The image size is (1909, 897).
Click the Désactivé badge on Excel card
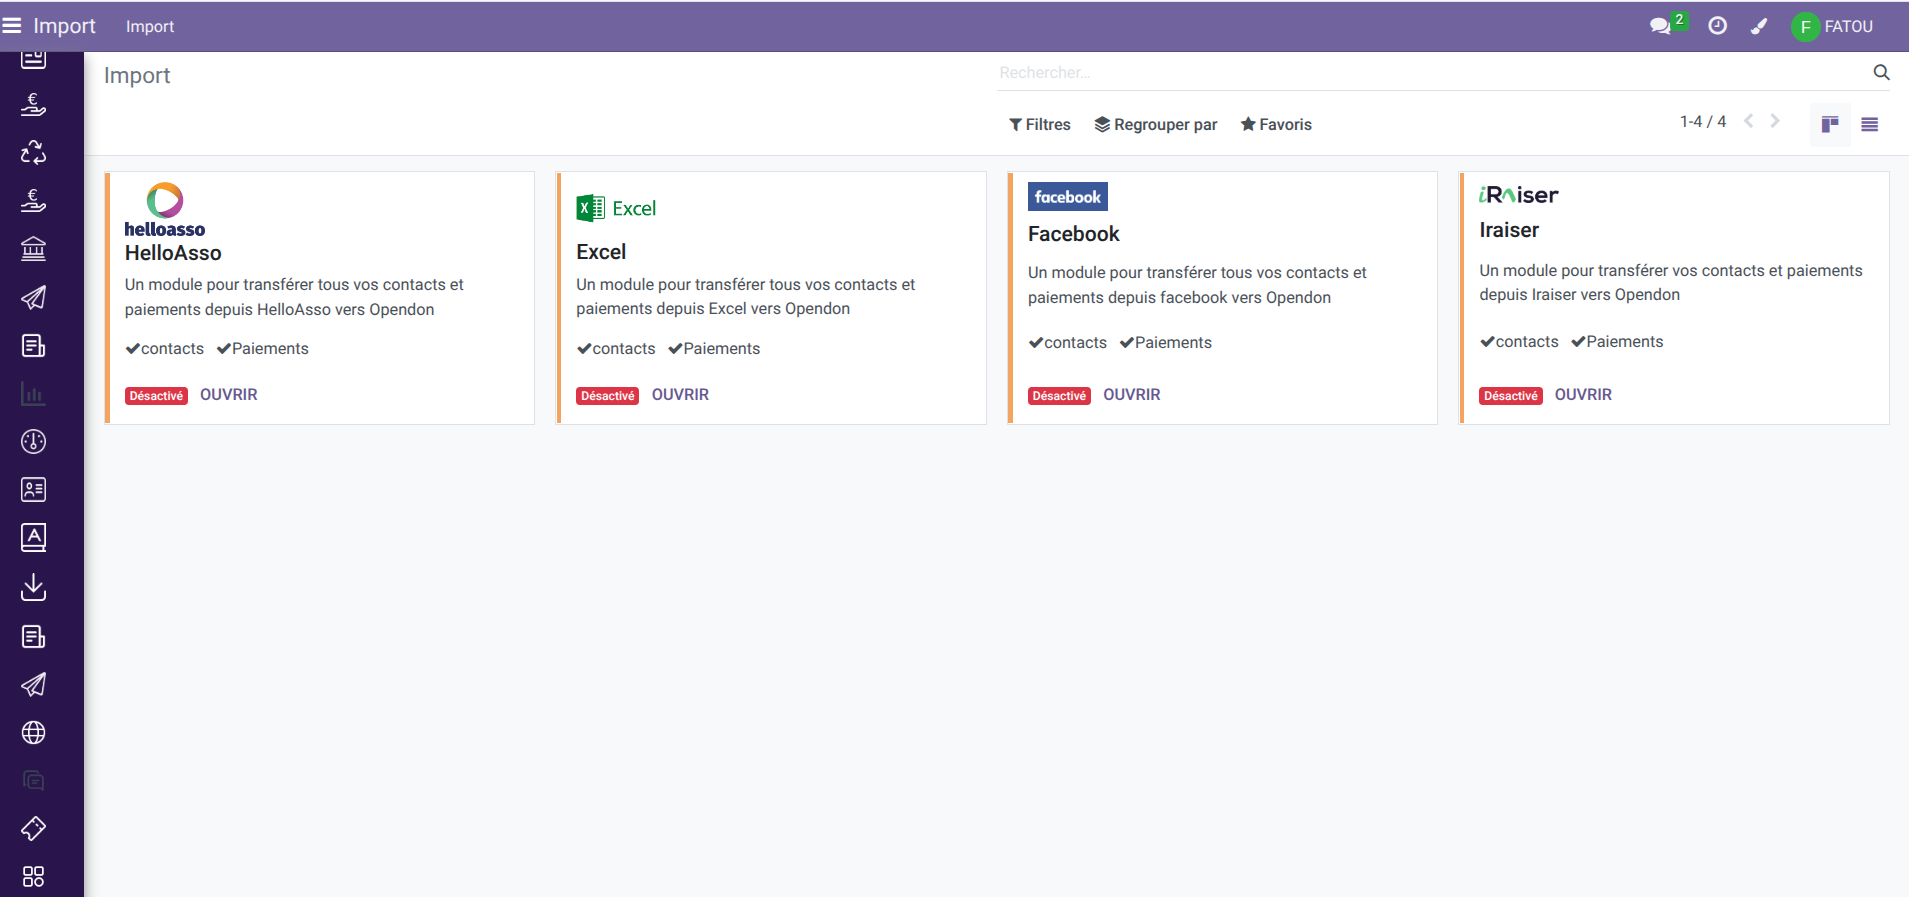pyautogui.click(x=608, y=396)
